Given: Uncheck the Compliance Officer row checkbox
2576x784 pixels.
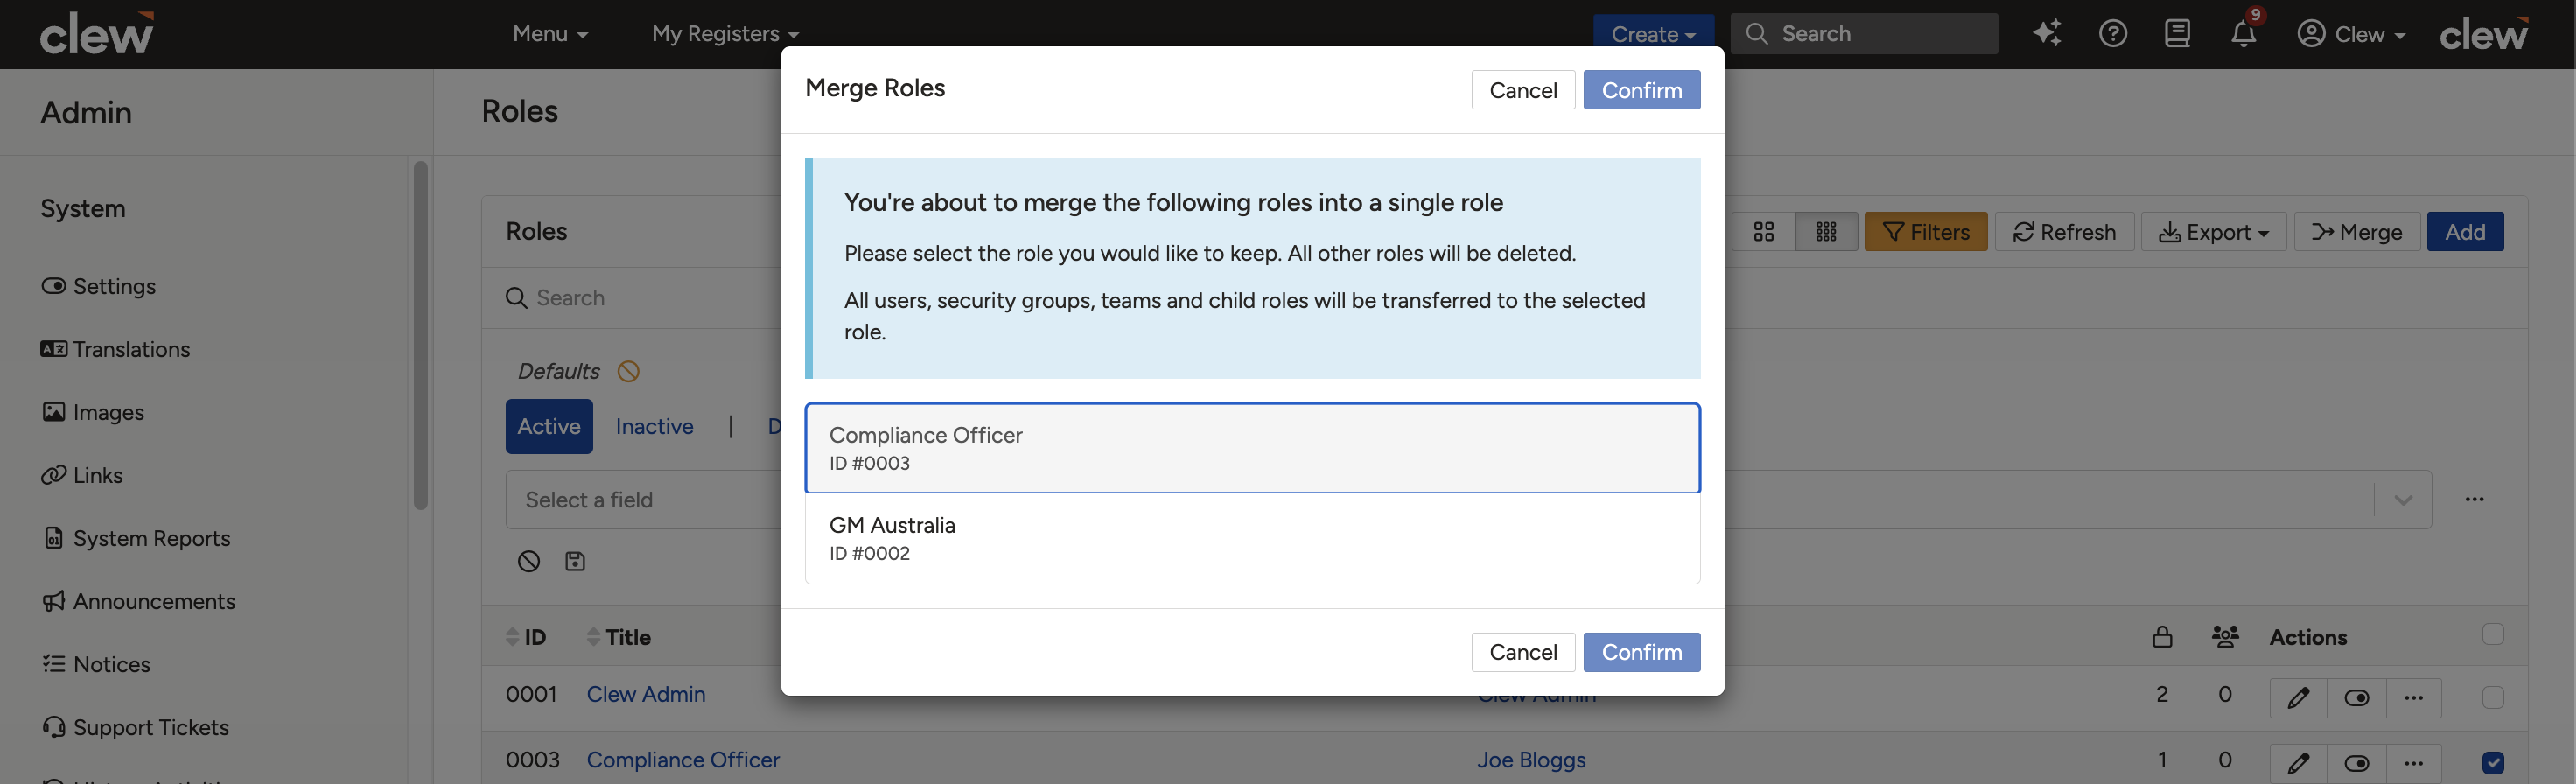Looking at the screenshot, I should tap(2493, 763).
